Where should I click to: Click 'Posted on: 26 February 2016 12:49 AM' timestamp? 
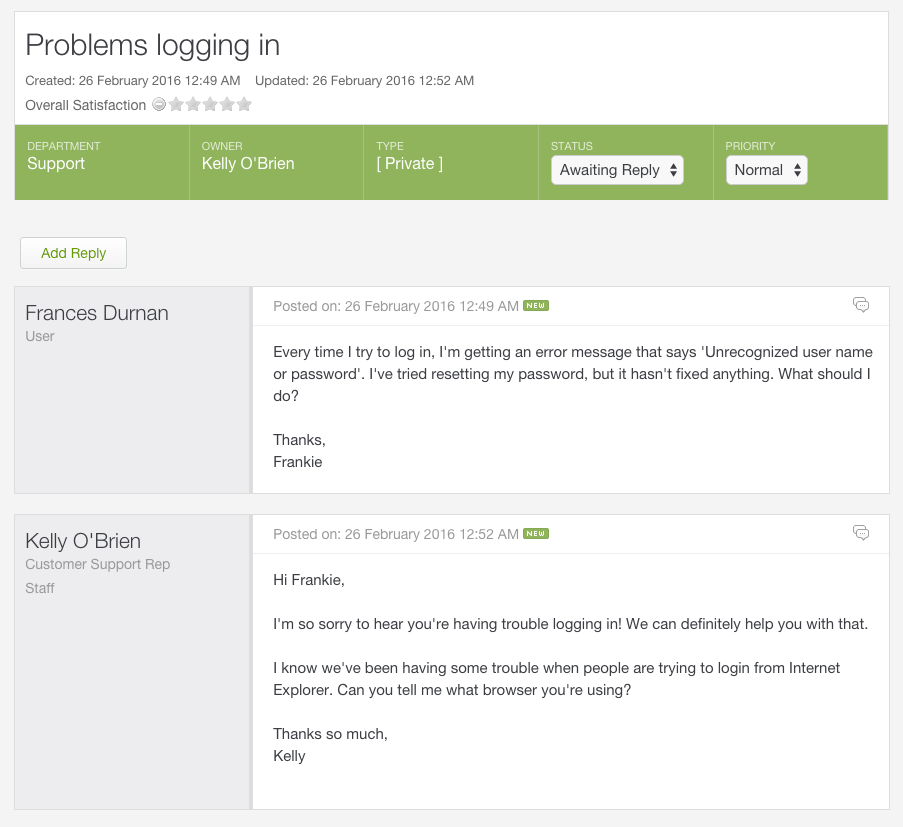point(396,306)
